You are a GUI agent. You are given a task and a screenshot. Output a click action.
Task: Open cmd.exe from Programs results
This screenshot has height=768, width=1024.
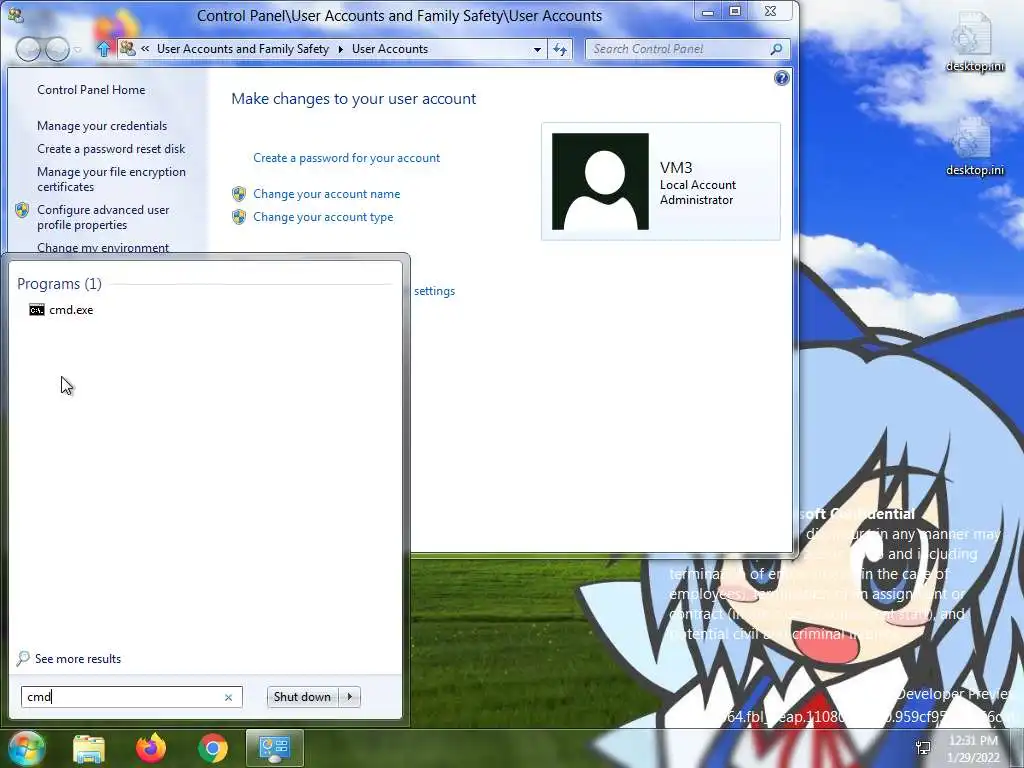(x=61, y=310)
